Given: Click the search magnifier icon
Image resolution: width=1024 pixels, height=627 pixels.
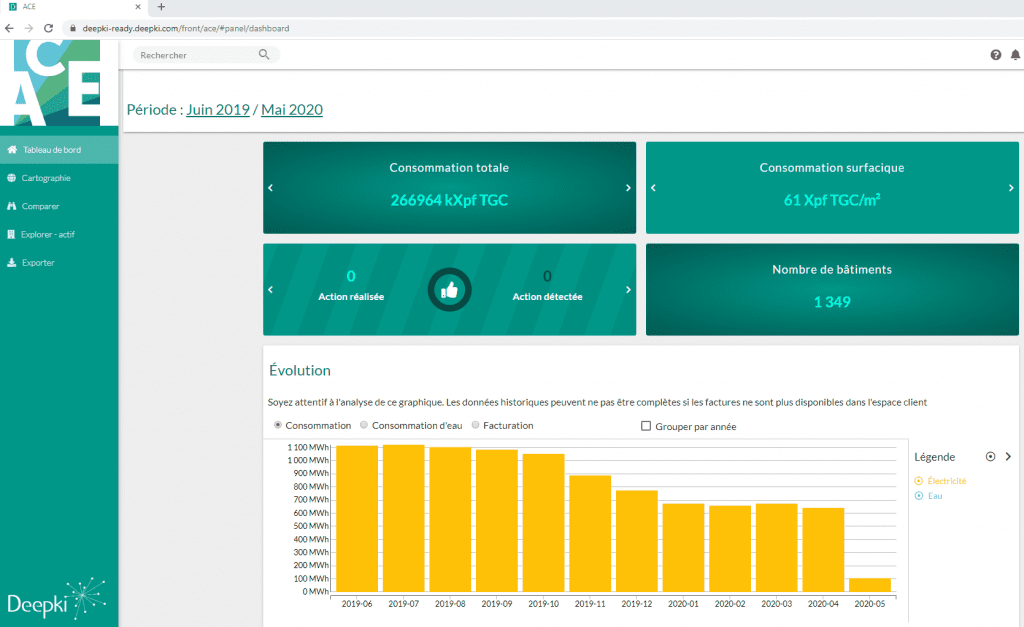Looking at the screenshot, I should (x=264, y=55).
